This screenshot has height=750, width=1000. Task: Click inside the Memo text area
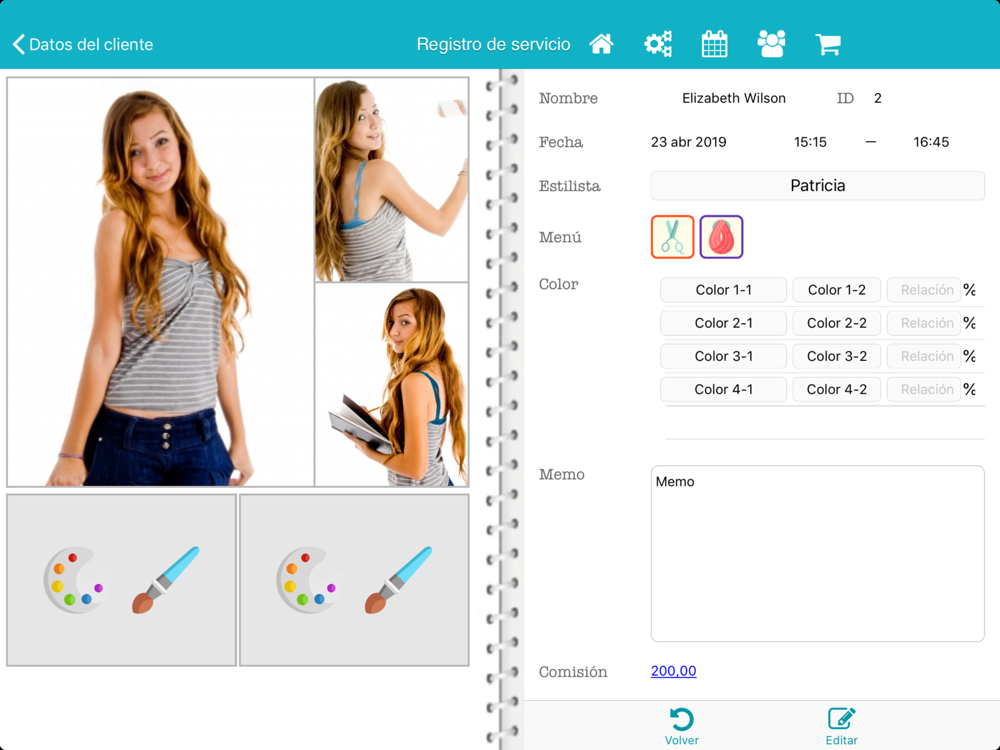coord(818,554)
